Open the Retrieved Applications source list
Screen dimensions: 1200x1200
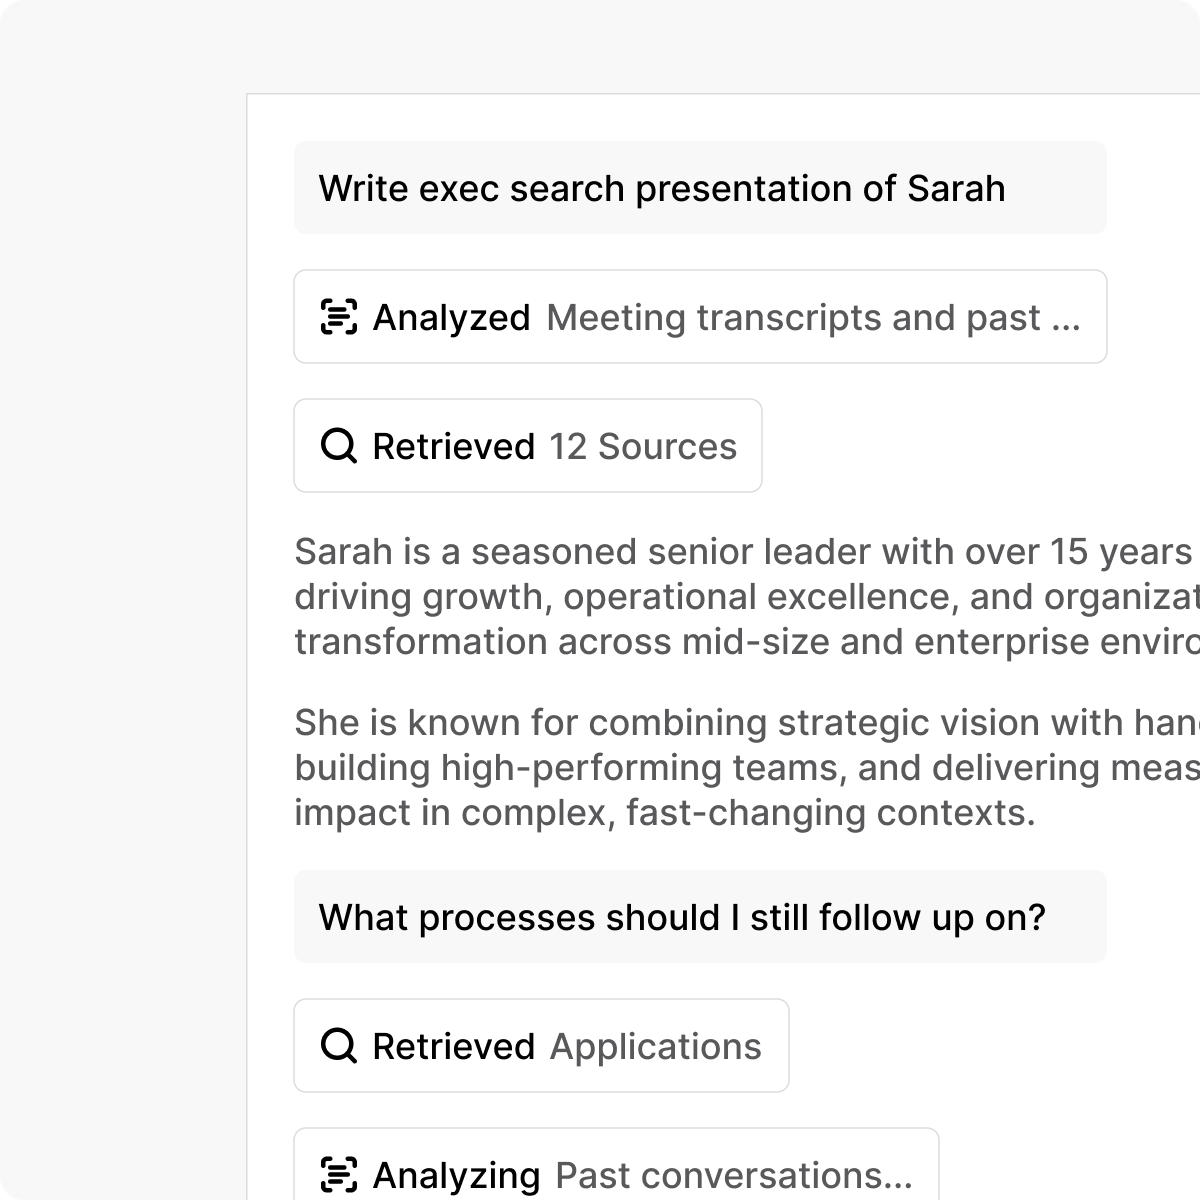point(541,1046)
